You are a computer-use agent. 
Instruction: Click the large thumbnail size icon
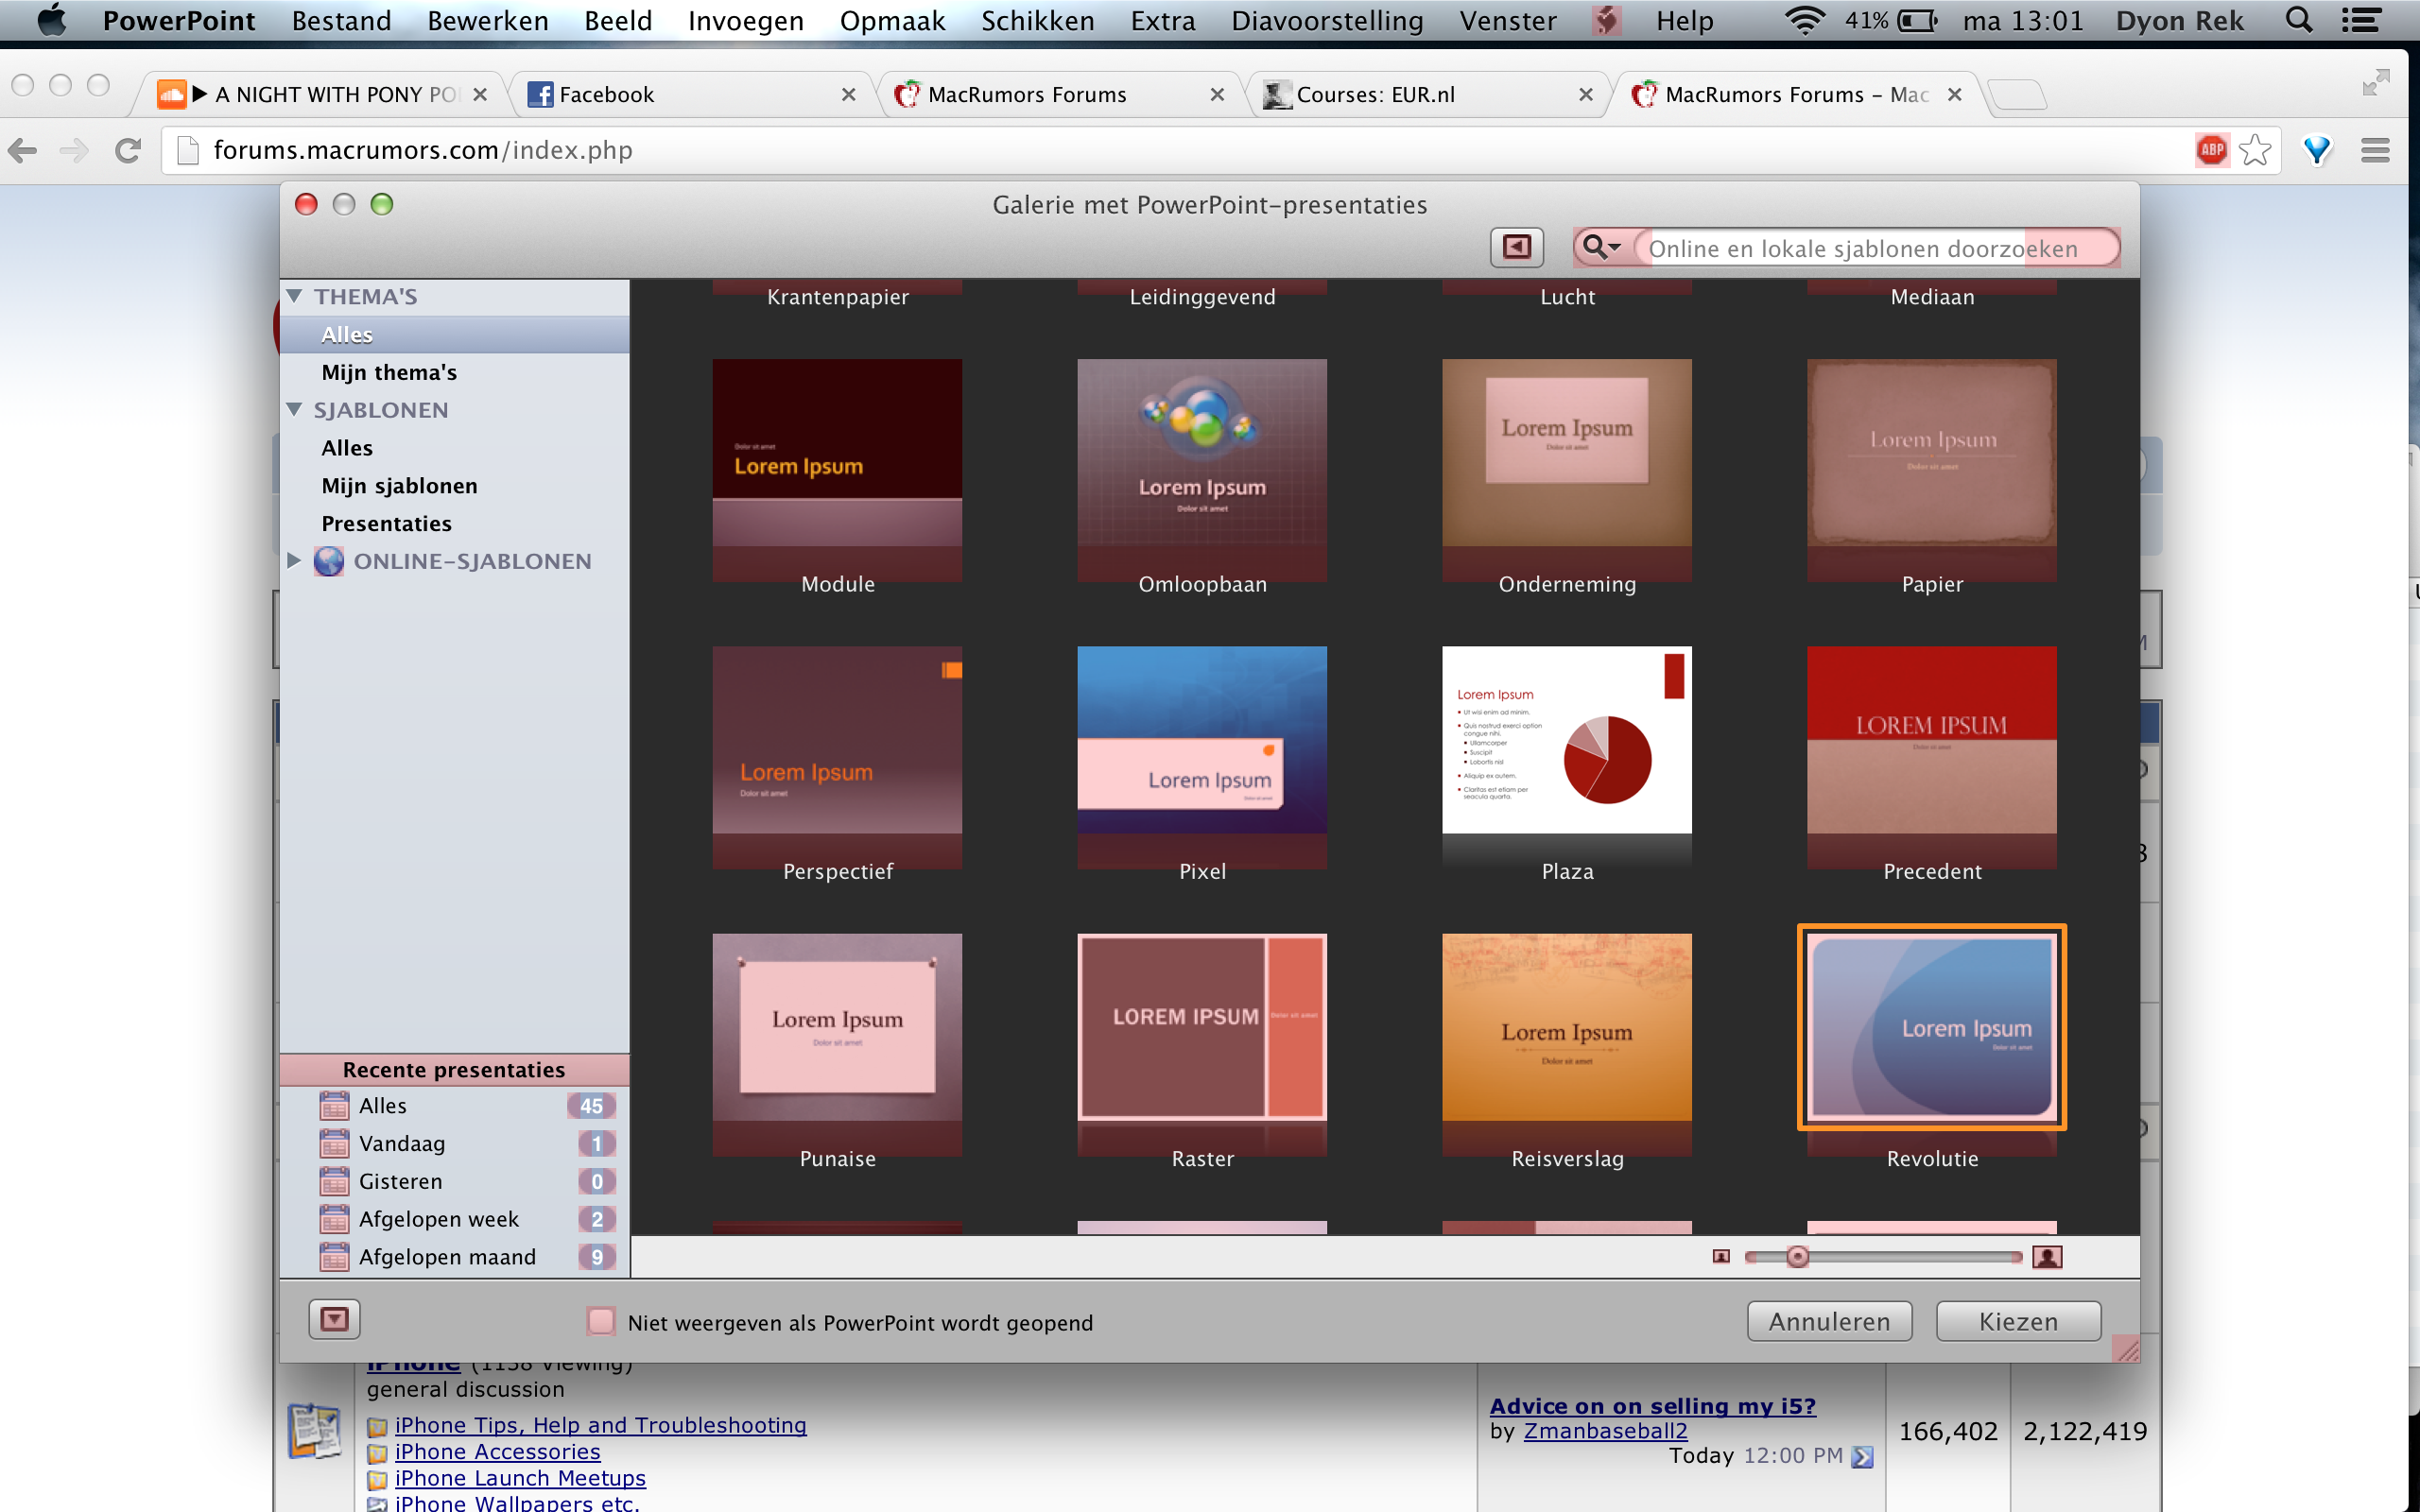(2047, 1256)
